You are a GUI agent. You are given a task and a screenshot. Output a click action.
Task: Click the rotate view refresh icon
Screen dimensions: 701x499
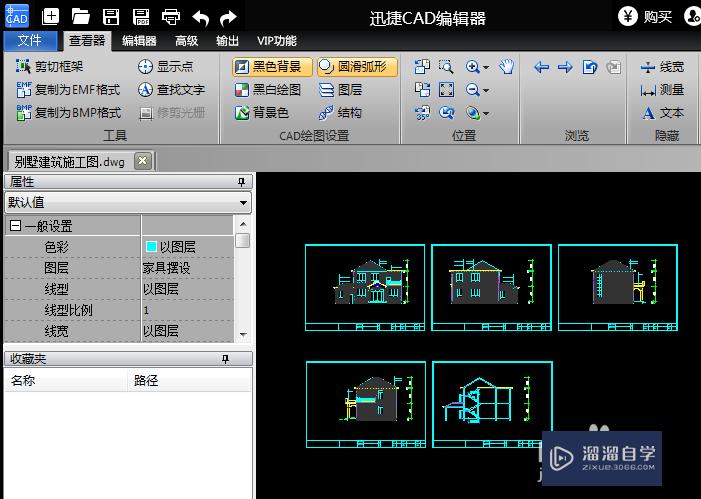(446, 113)
